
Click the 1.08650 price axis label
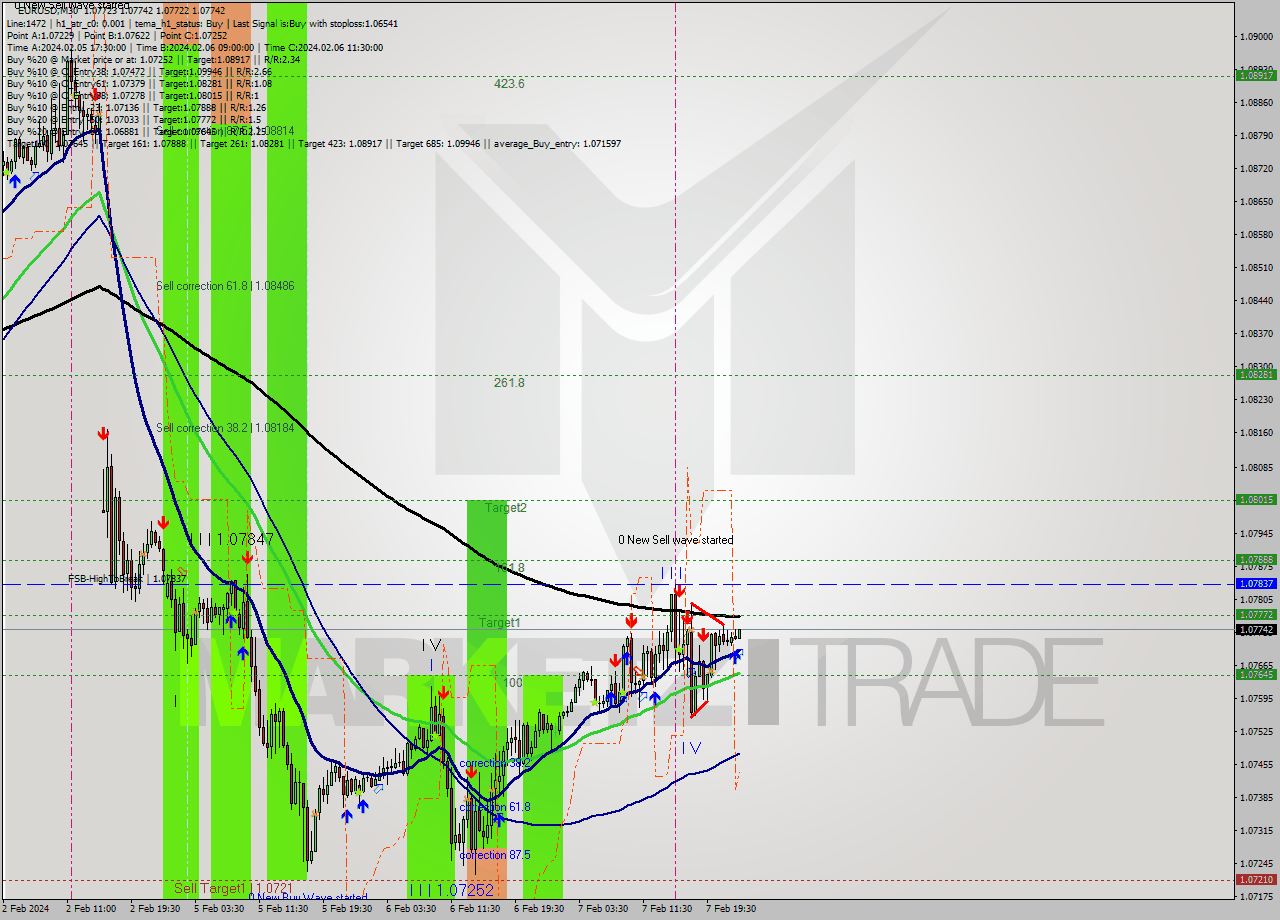1256,201
